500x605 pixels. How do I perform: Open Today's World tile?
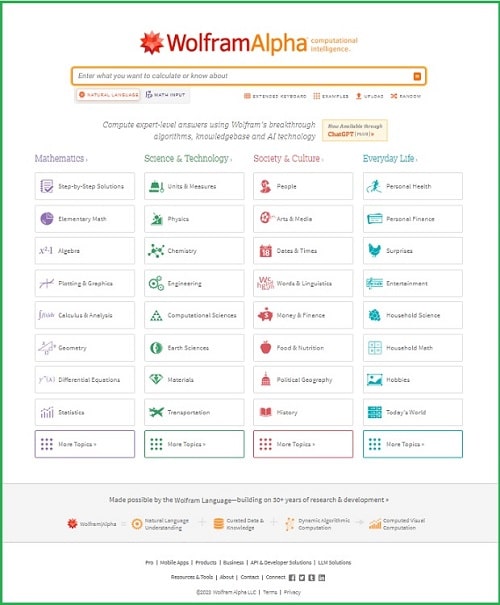(x=413, y=412)
